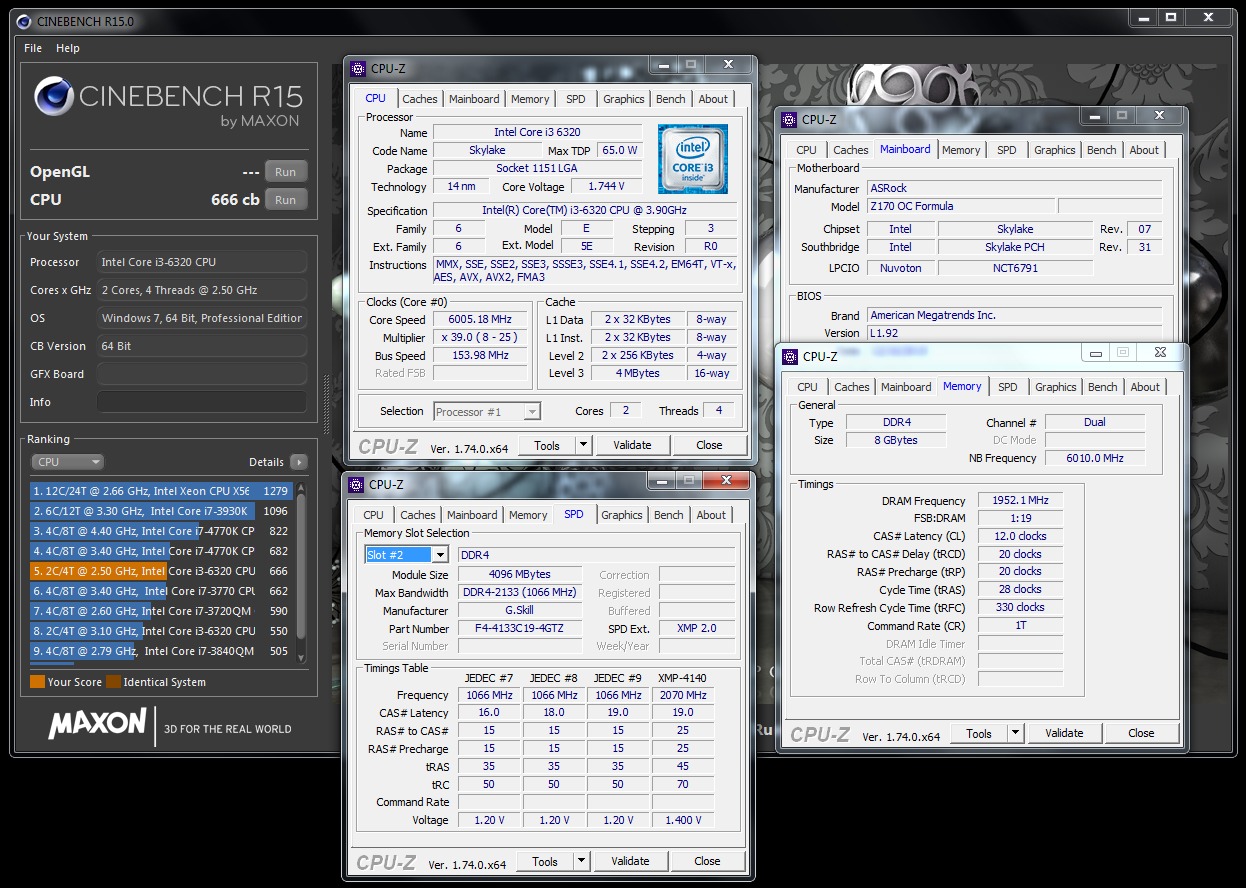Screen dimensions: 1246x888
Task: Expand the ranking CPU type dropdown
Action: point(68,462)
